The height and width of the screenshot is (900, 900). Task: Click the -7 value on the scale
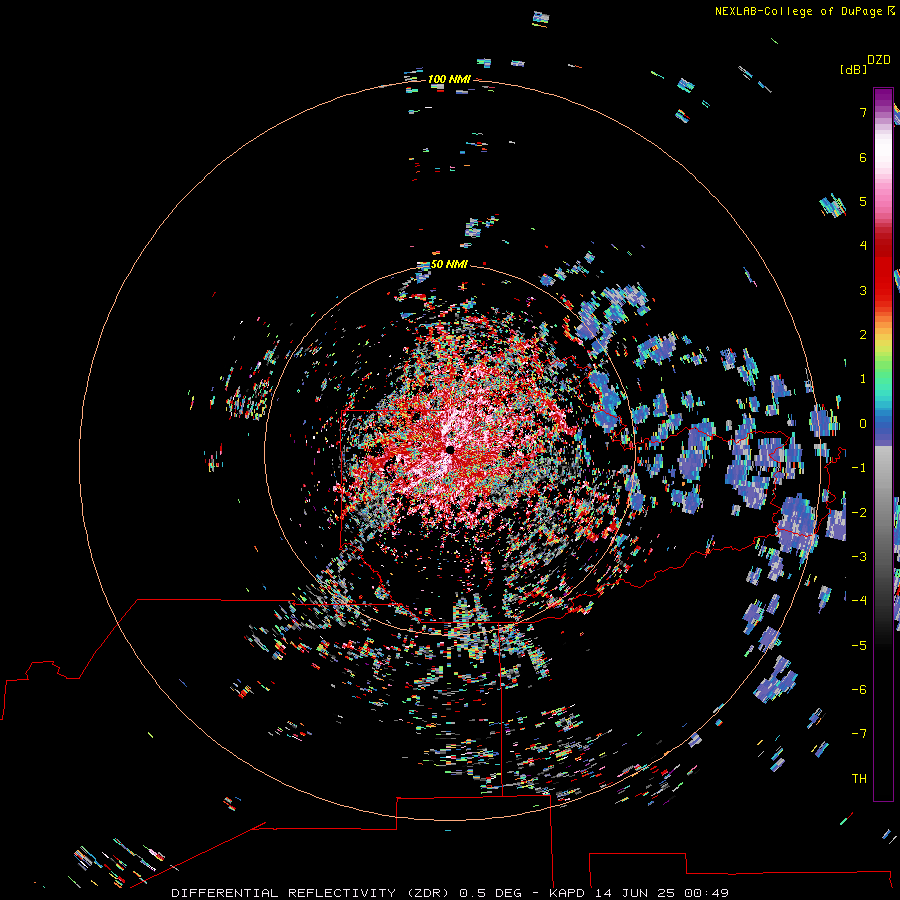(859, 734)
